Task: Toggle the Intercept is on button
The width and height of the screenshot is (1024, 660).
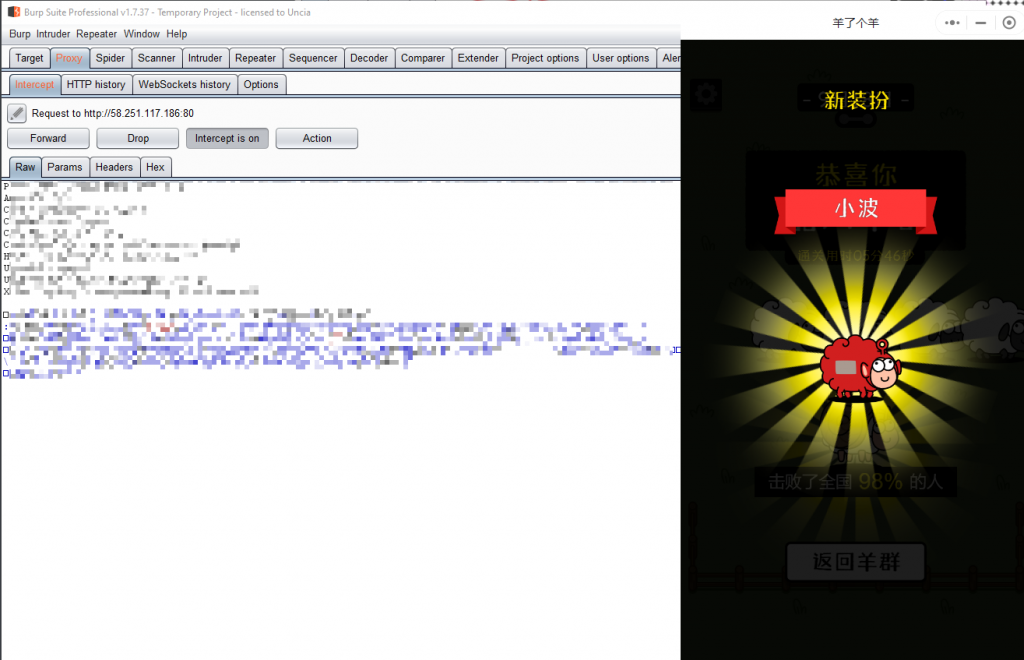Action: coord(227,138)
